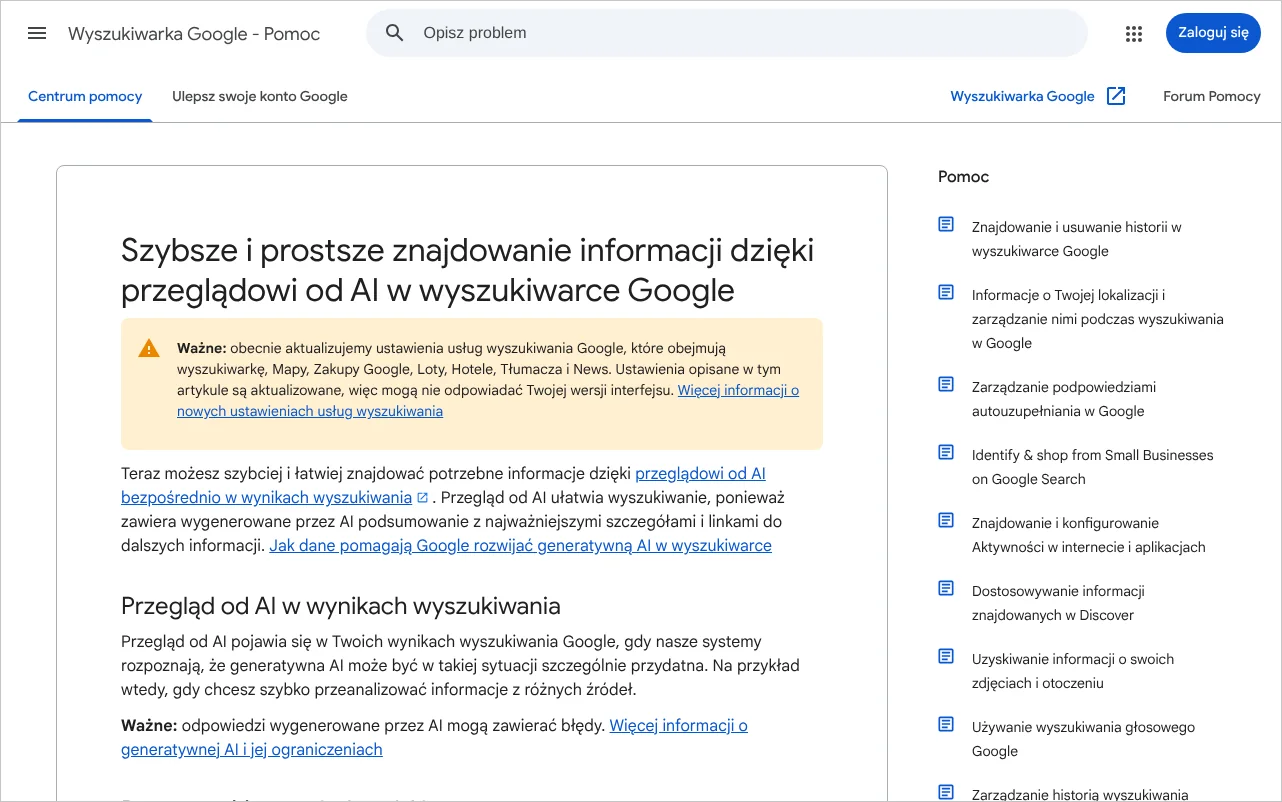Click article icon beside Zarządzanie podpowiedziami autouzupełniania
Image resolution: width=1282 pixels, height=802 pixels.
pyautogui.click(x=946, y=384)
